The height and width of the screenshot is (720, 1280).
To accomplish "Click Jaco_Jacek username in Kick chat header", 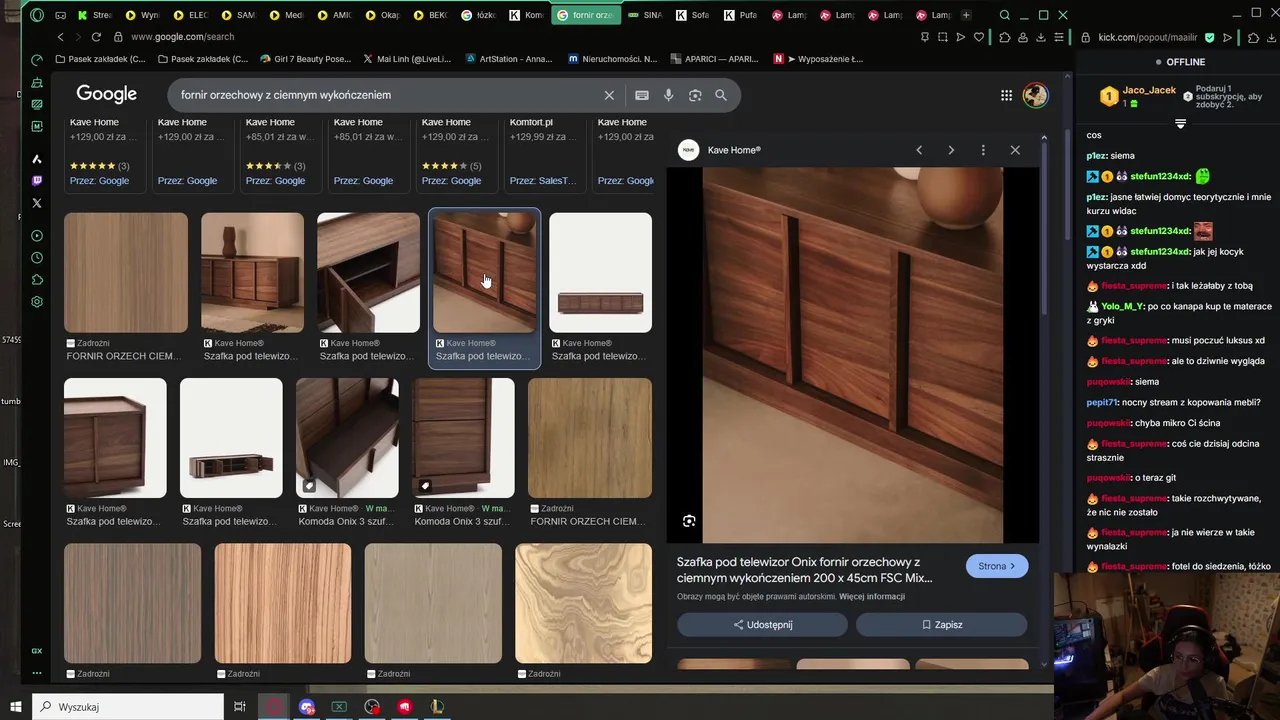I will (x=1149, y=90).
